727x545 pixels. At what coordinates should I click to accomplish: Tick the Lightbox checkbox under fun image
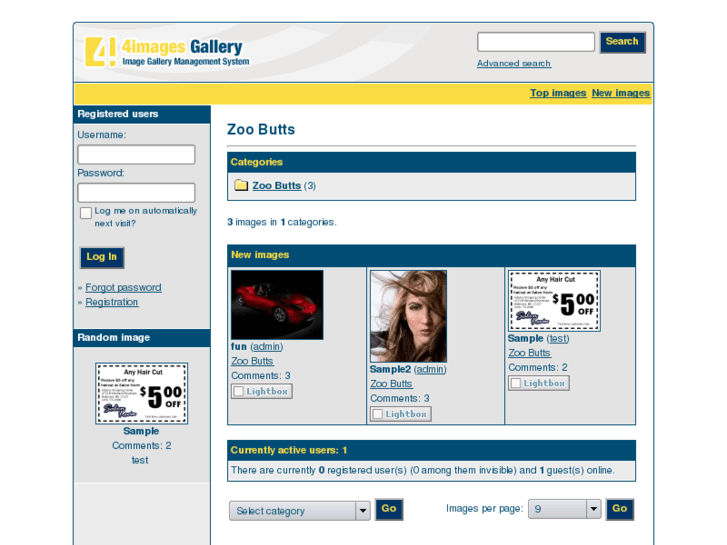[x=238, y=391]
